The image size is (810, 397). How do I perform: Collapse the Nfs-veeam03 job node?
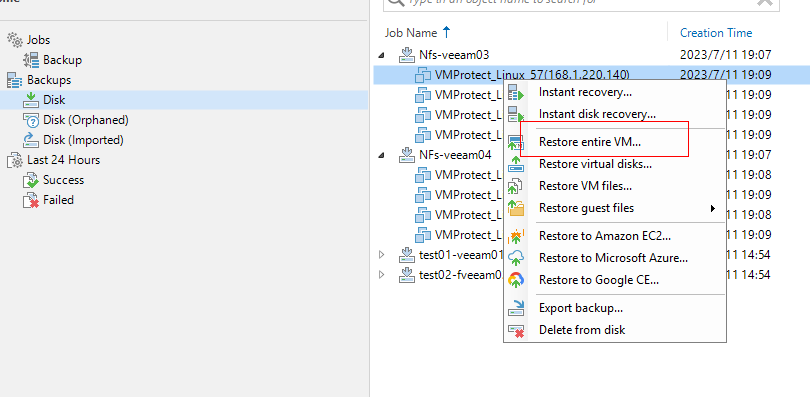pyautogui.click(x=382, y=55)
